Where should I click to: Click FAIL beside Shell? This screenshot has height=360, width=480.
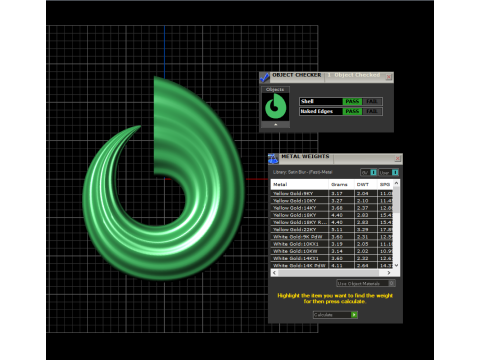pos(372,101)
